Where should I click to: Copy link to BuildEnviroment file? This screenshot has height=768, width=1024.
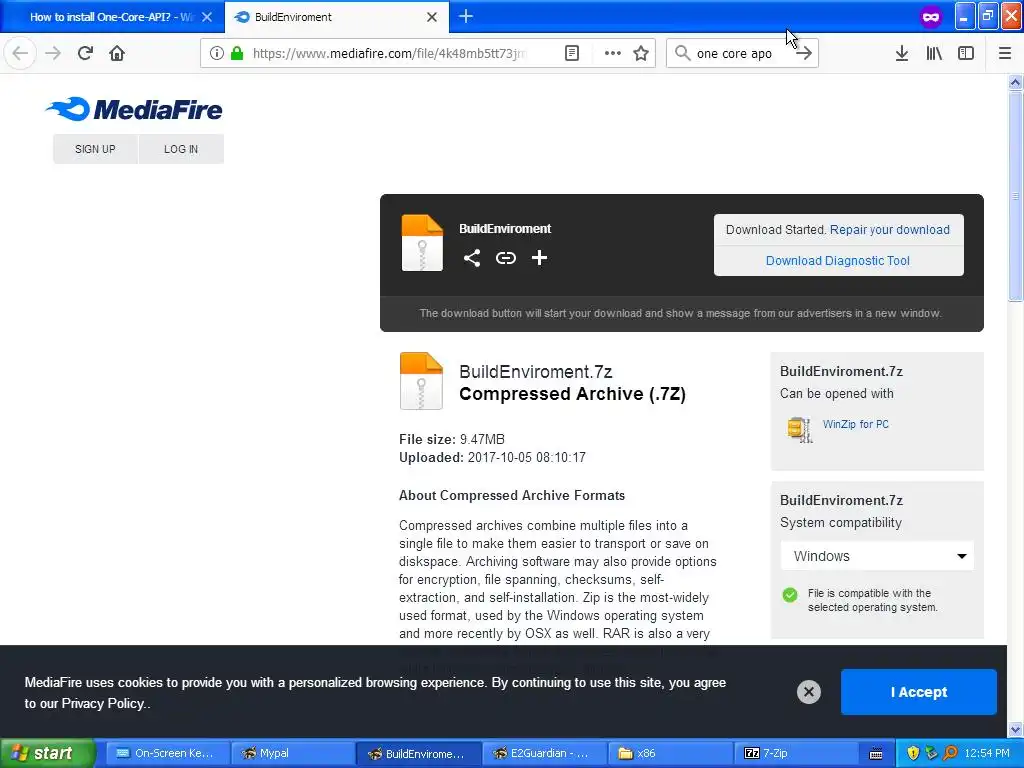coord(505,258)
